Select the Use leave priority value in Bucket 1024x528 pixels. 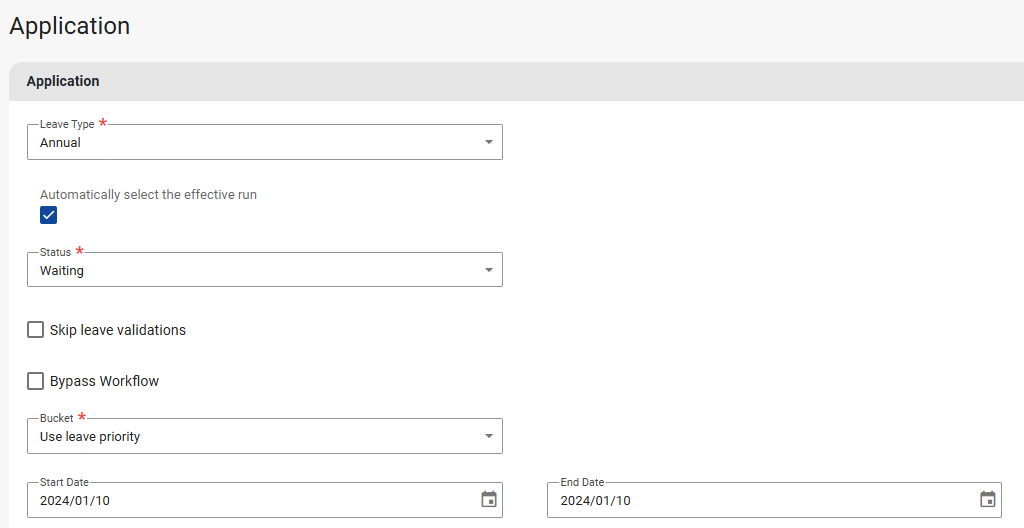[90, 437]
